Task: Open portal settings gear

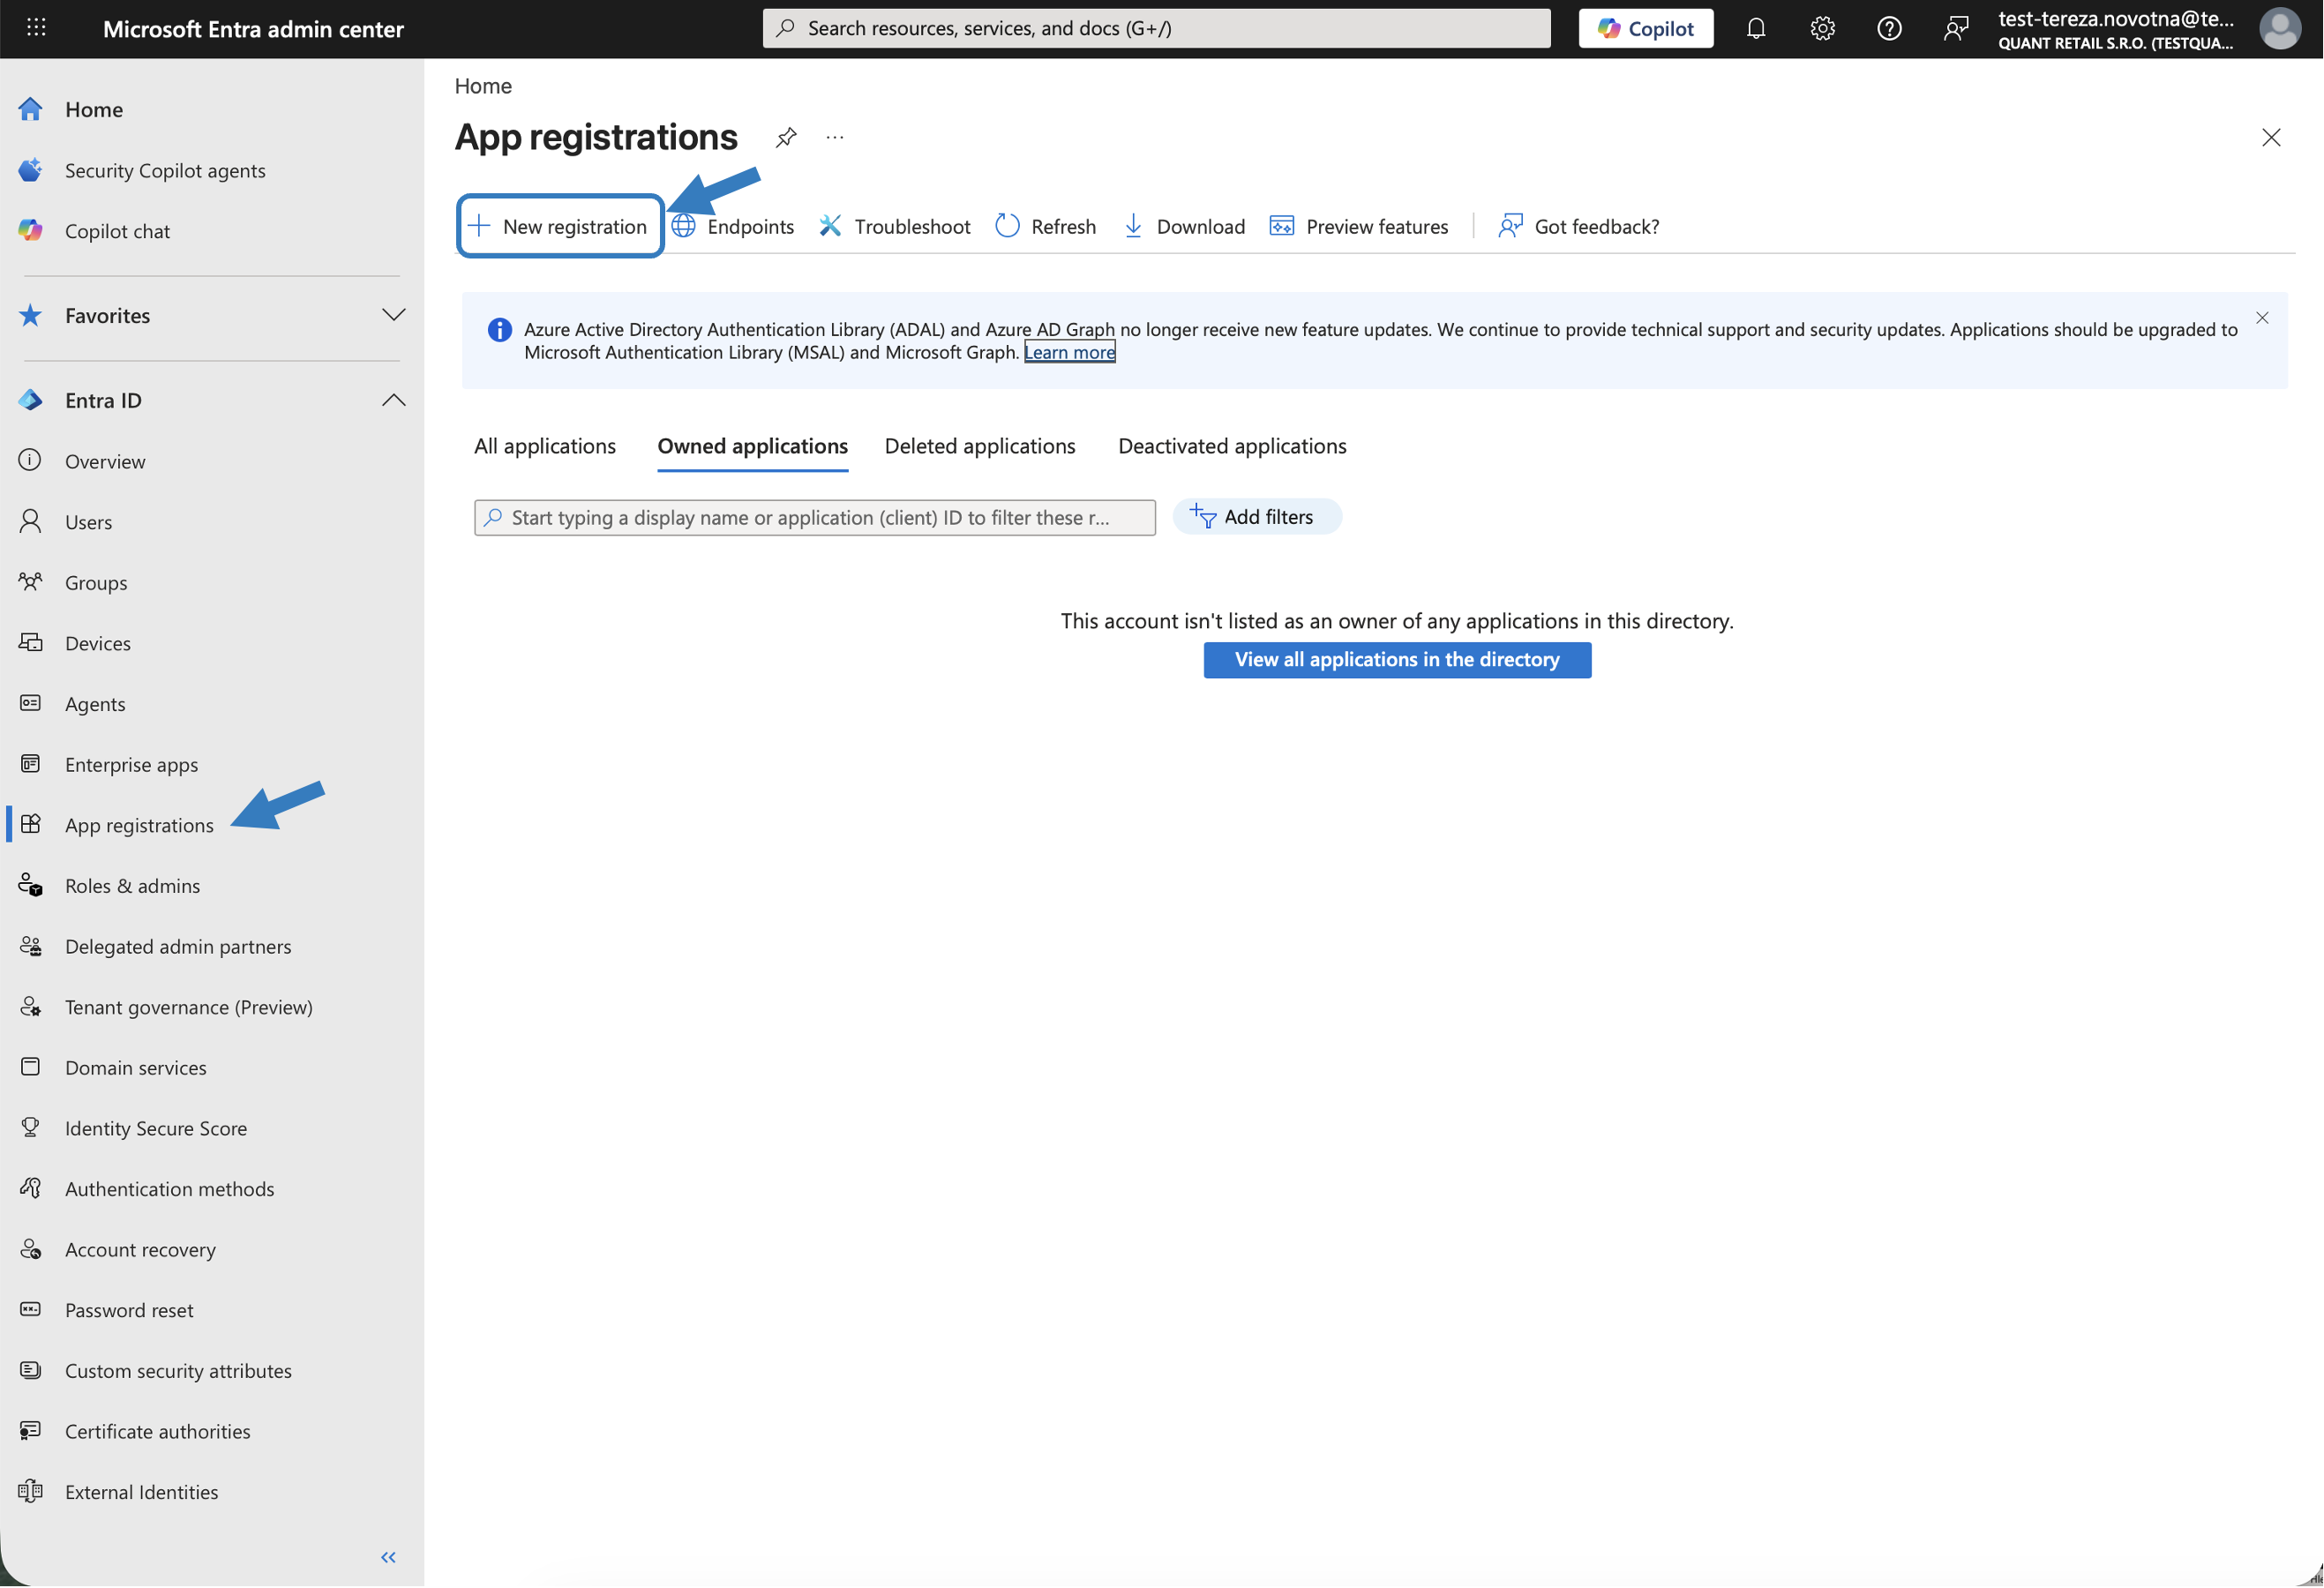Action: [x=1822, y=28]
